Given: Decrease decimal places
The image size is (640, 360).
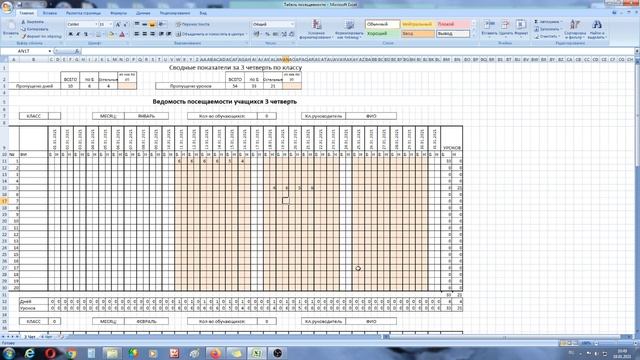Looking at the screenshot, I should 291,34.
